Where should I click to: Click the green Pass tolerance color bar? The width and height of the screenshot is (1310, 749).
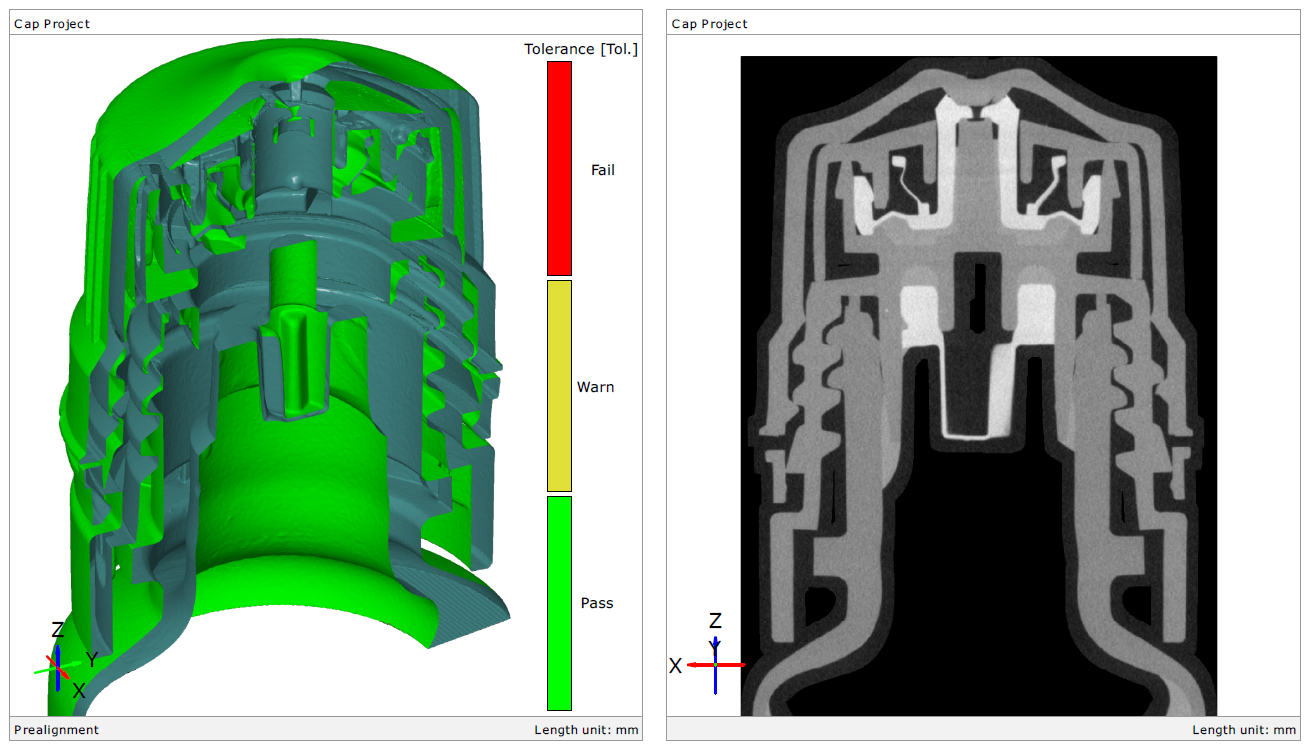pyautogui.click(x=559, y=602)
